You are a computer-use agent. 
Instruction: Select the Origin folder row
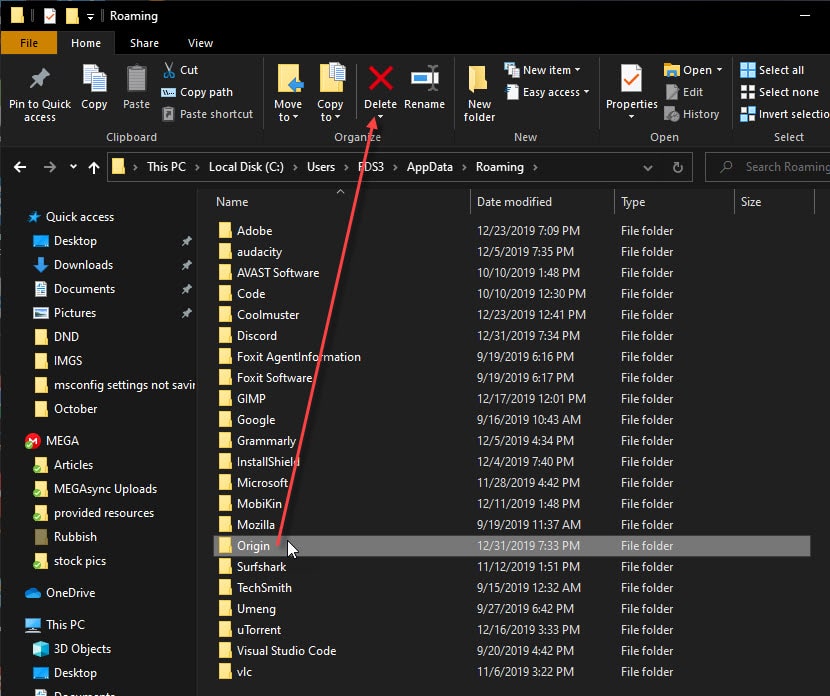point(511,546)
